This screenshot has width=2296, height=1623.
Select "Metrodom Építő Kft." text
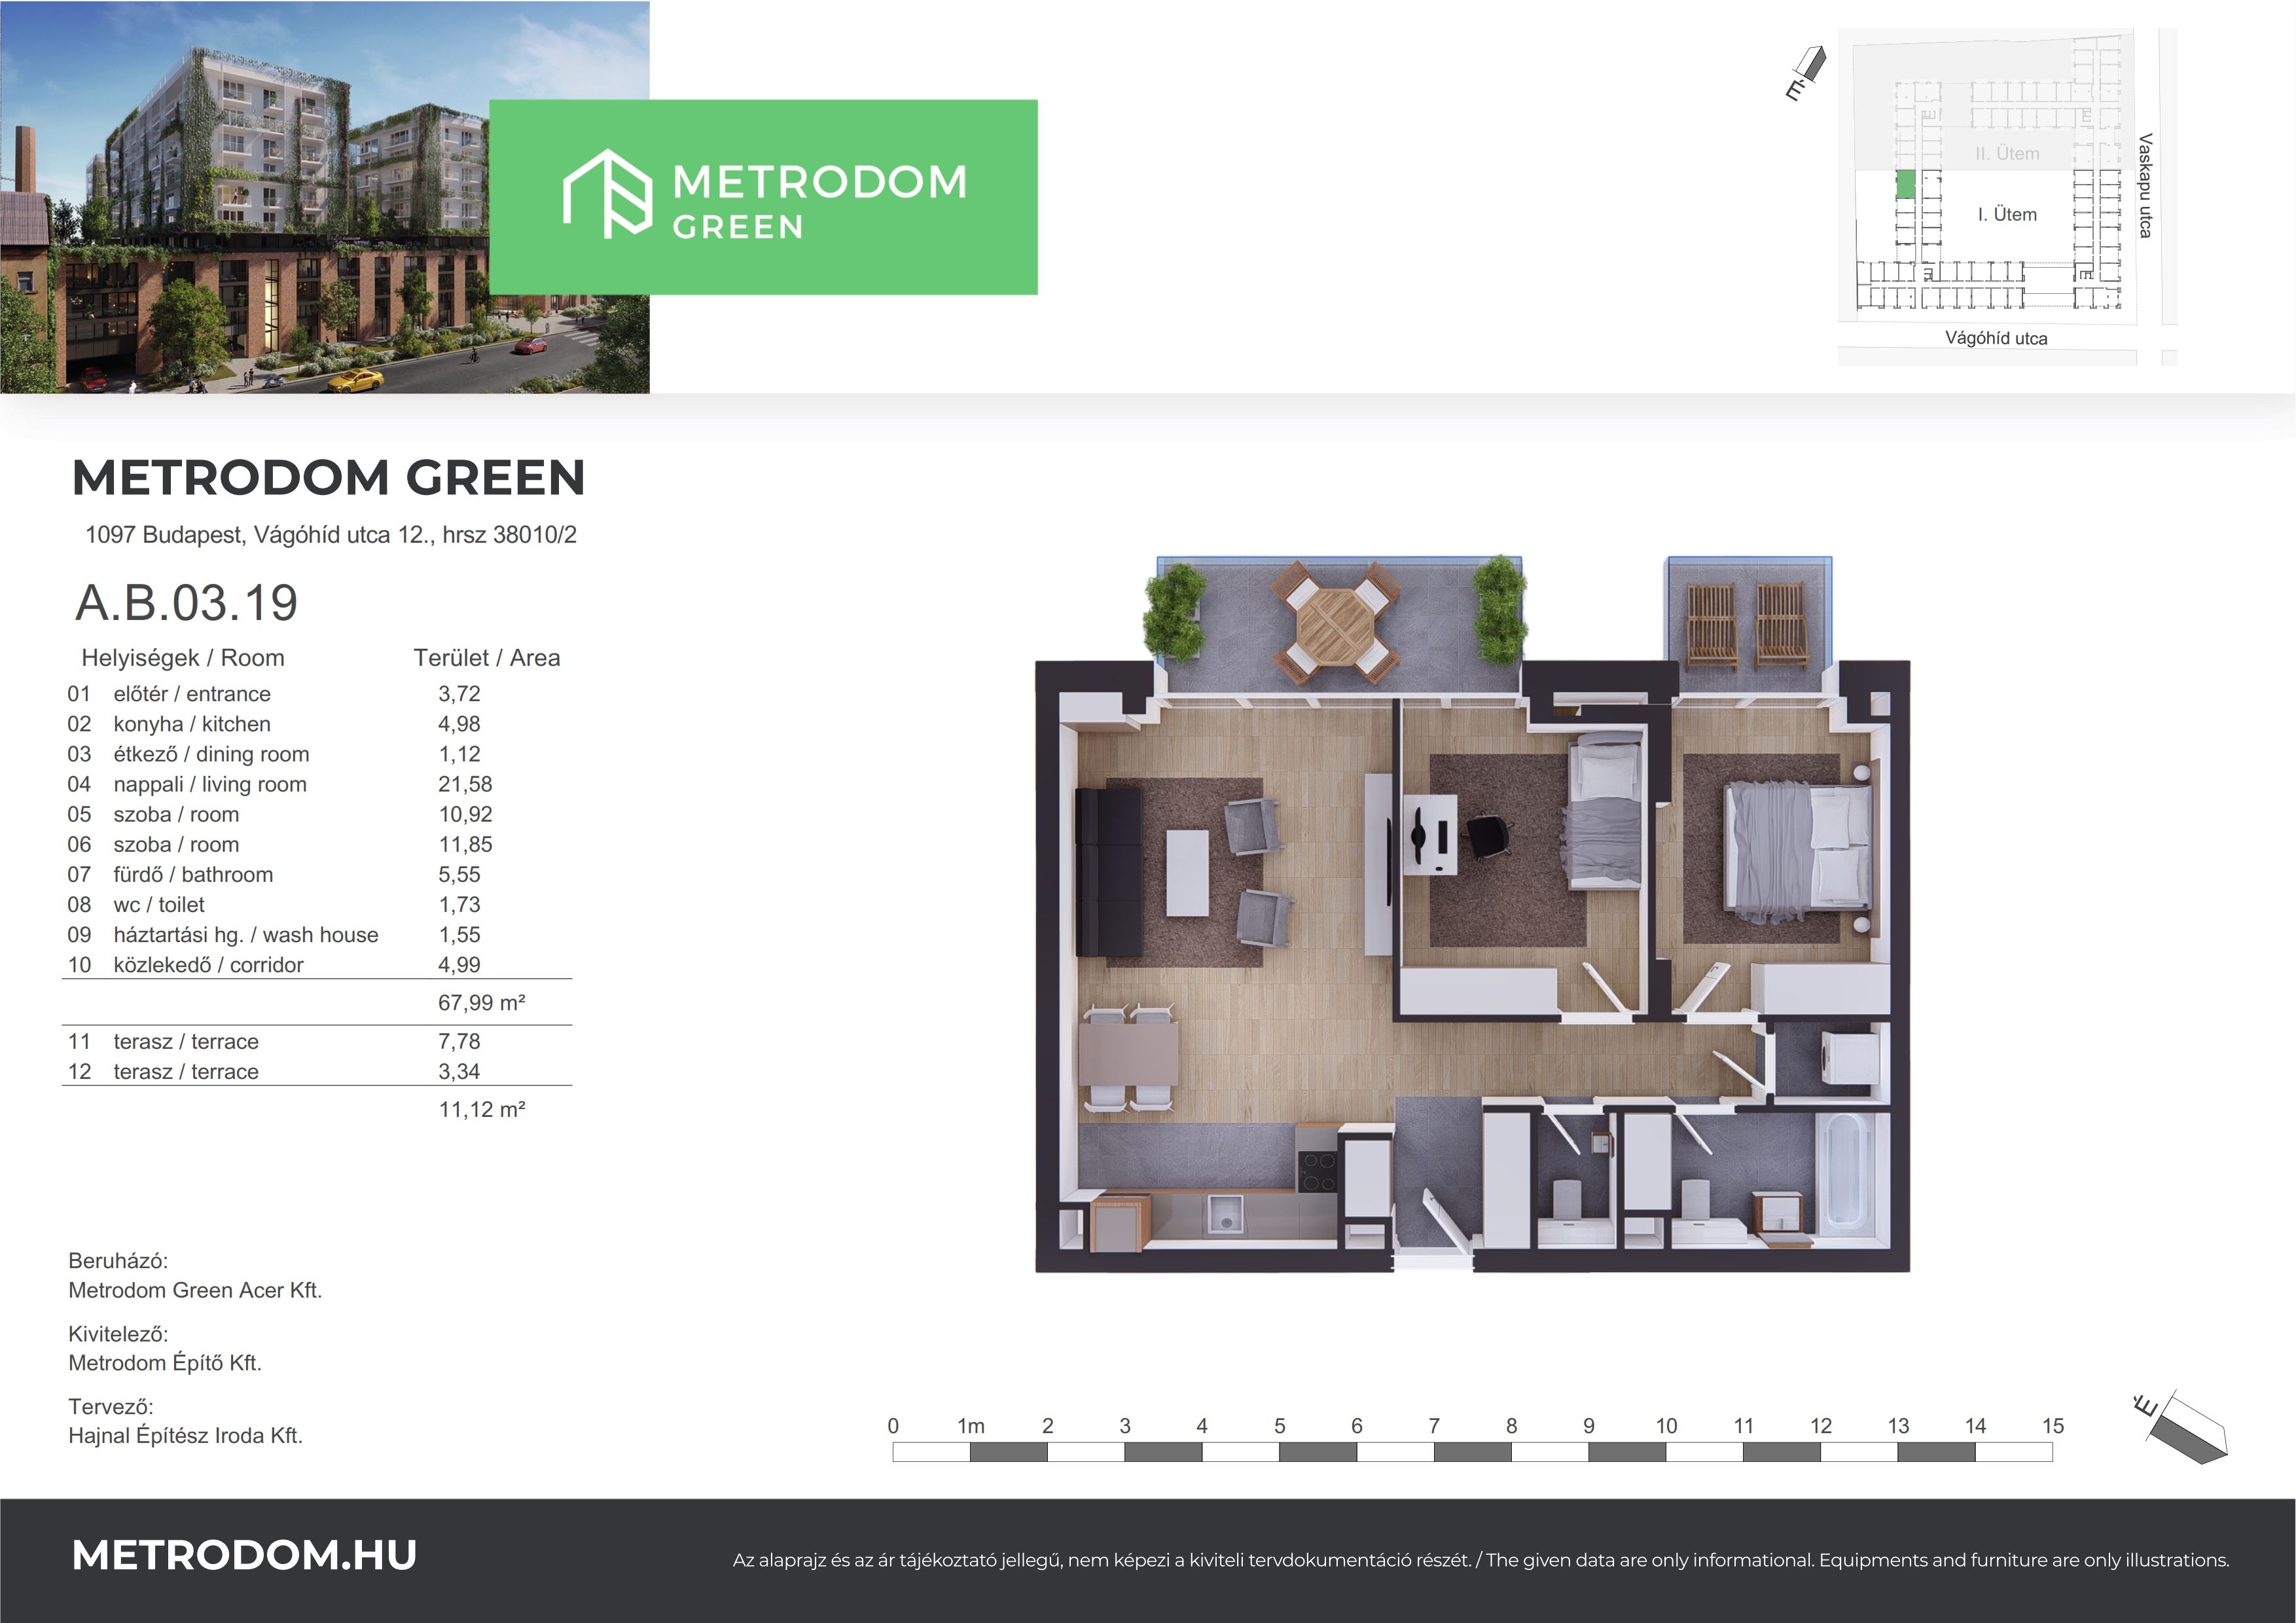click(x=165, y=1363)
